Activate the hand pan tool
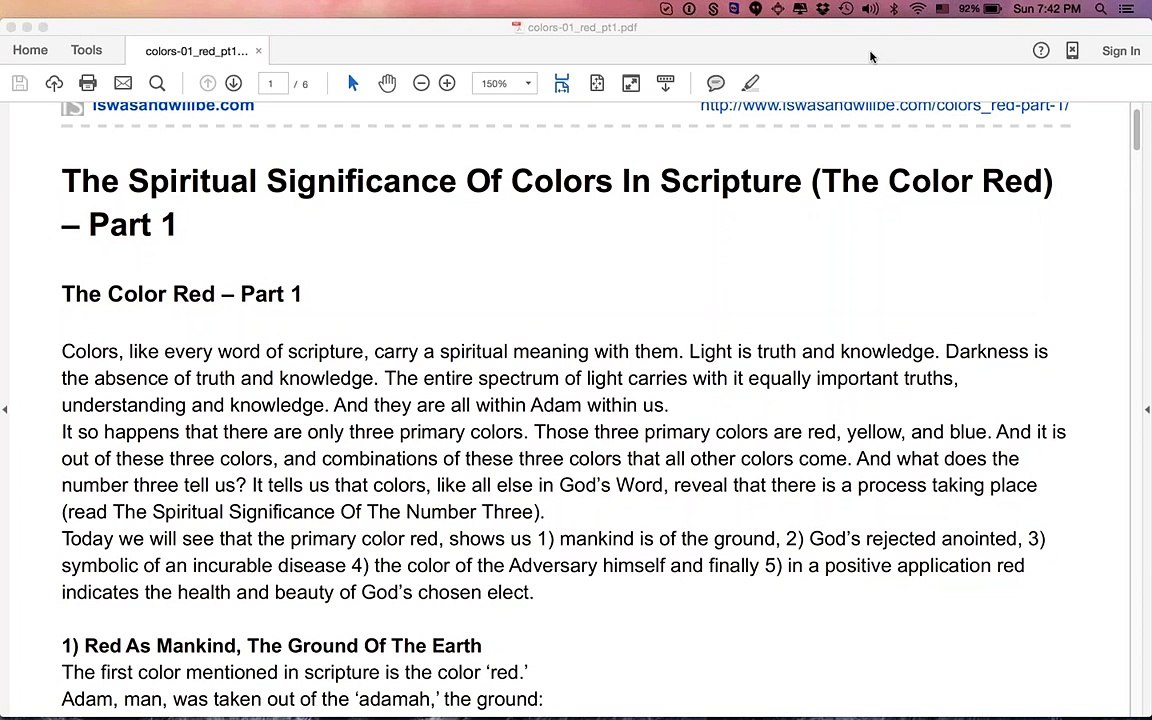The height and width of the screenshot is (720, 1152). point(387,83)
